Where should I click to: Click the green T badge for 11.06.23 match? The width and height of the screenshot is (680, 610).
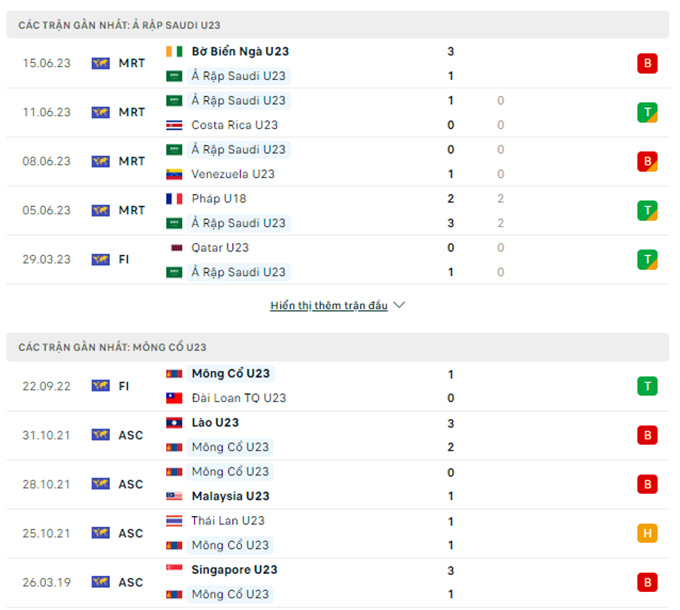[x=647, y=112]
